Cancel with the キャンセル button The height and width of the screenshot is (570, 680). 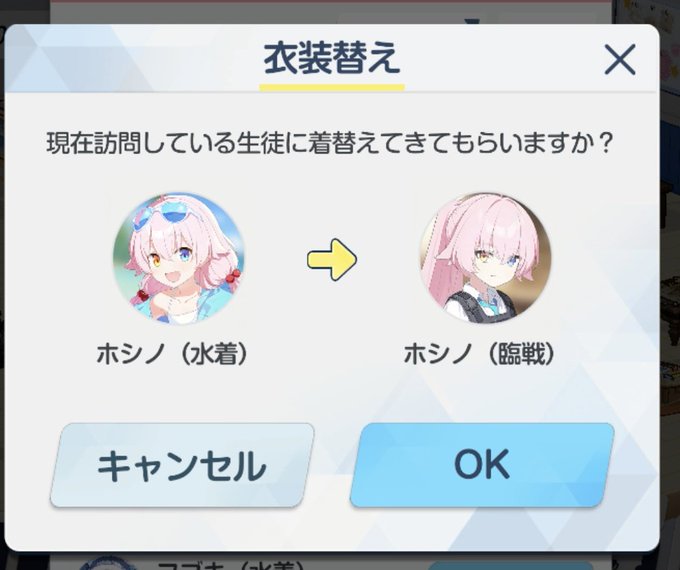point(182,465)
